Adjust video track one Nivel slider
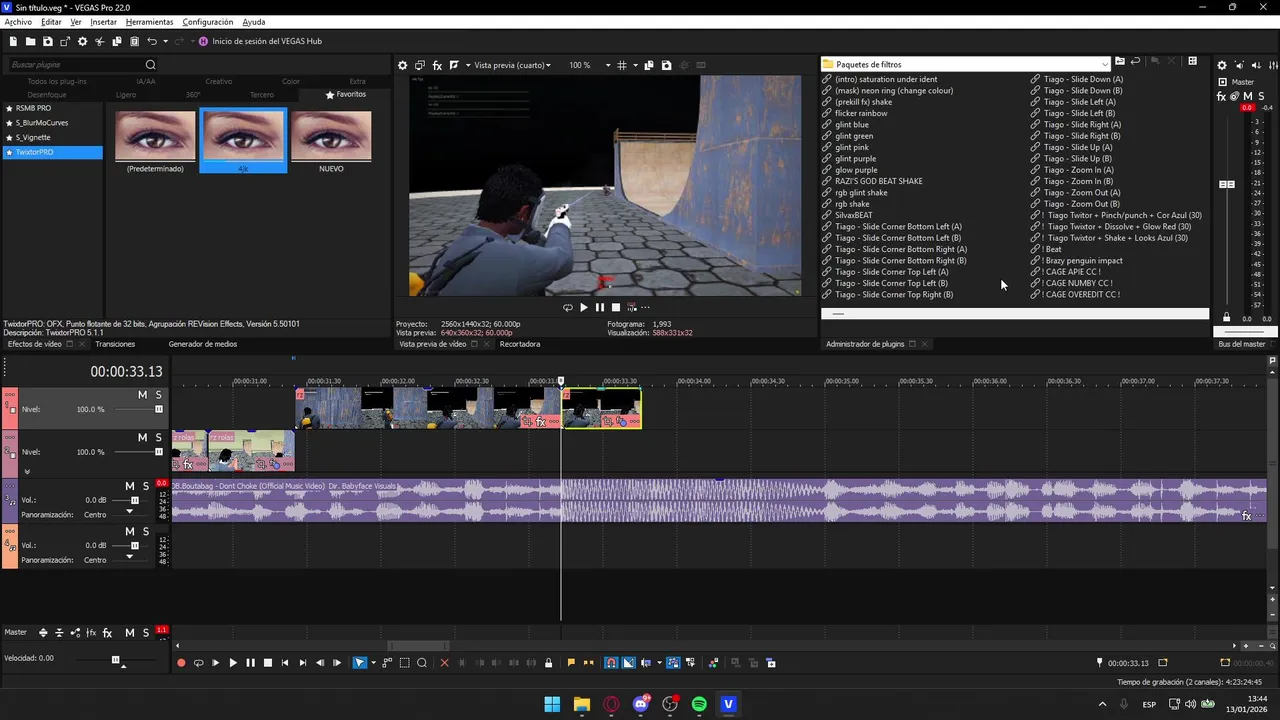This screenshot has height=720, width=1280. (158, 409)
